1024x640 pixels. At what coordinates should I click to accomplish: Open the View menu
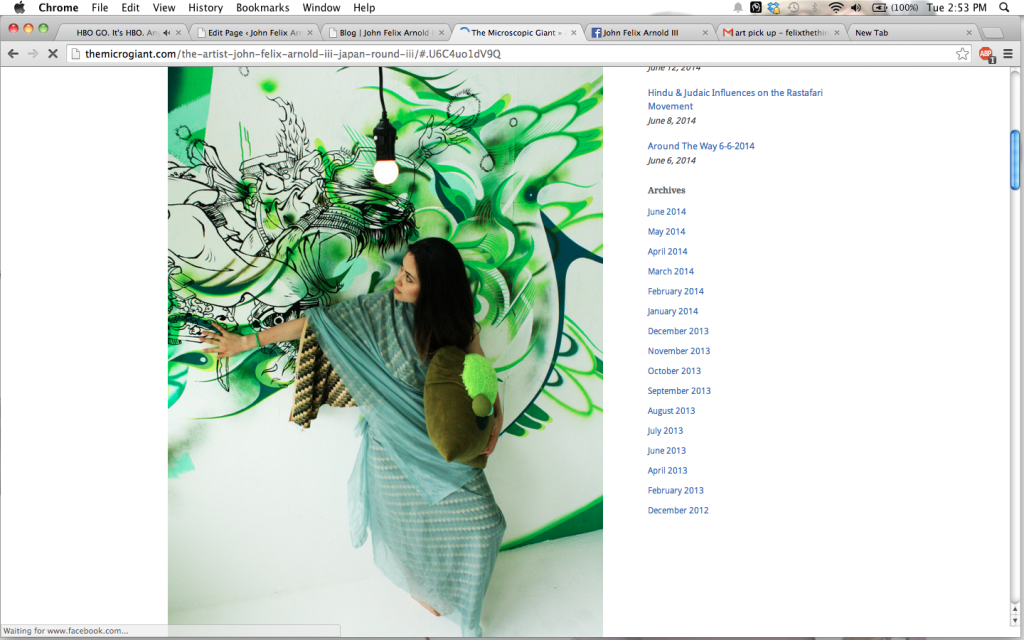[163, 8]
